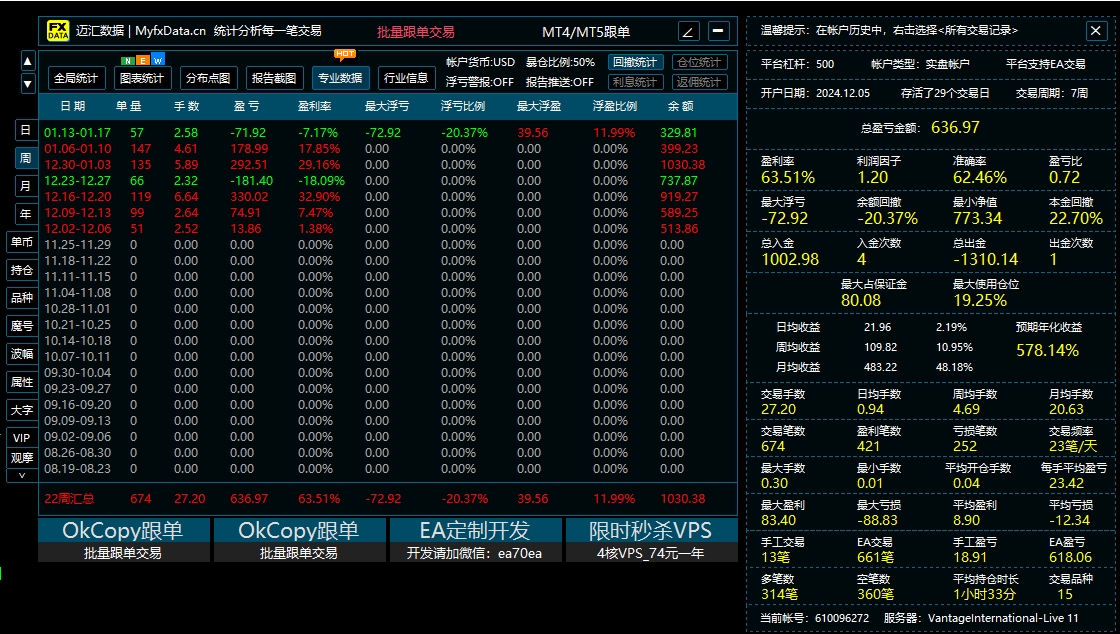Click the 专业数据 button

[x=340, y=78]
